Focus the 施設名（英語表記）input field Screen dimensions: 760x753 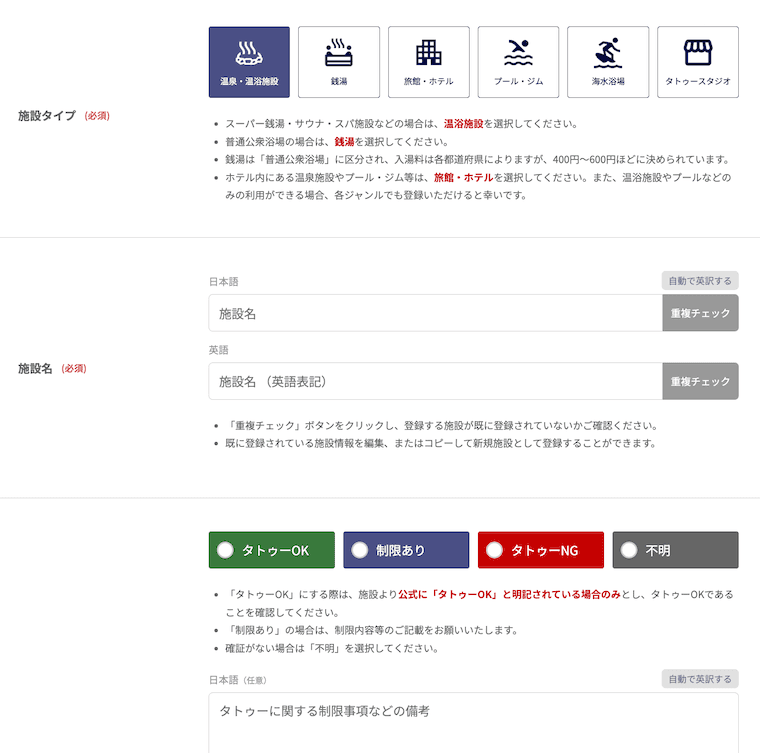[x=435, y=381]
